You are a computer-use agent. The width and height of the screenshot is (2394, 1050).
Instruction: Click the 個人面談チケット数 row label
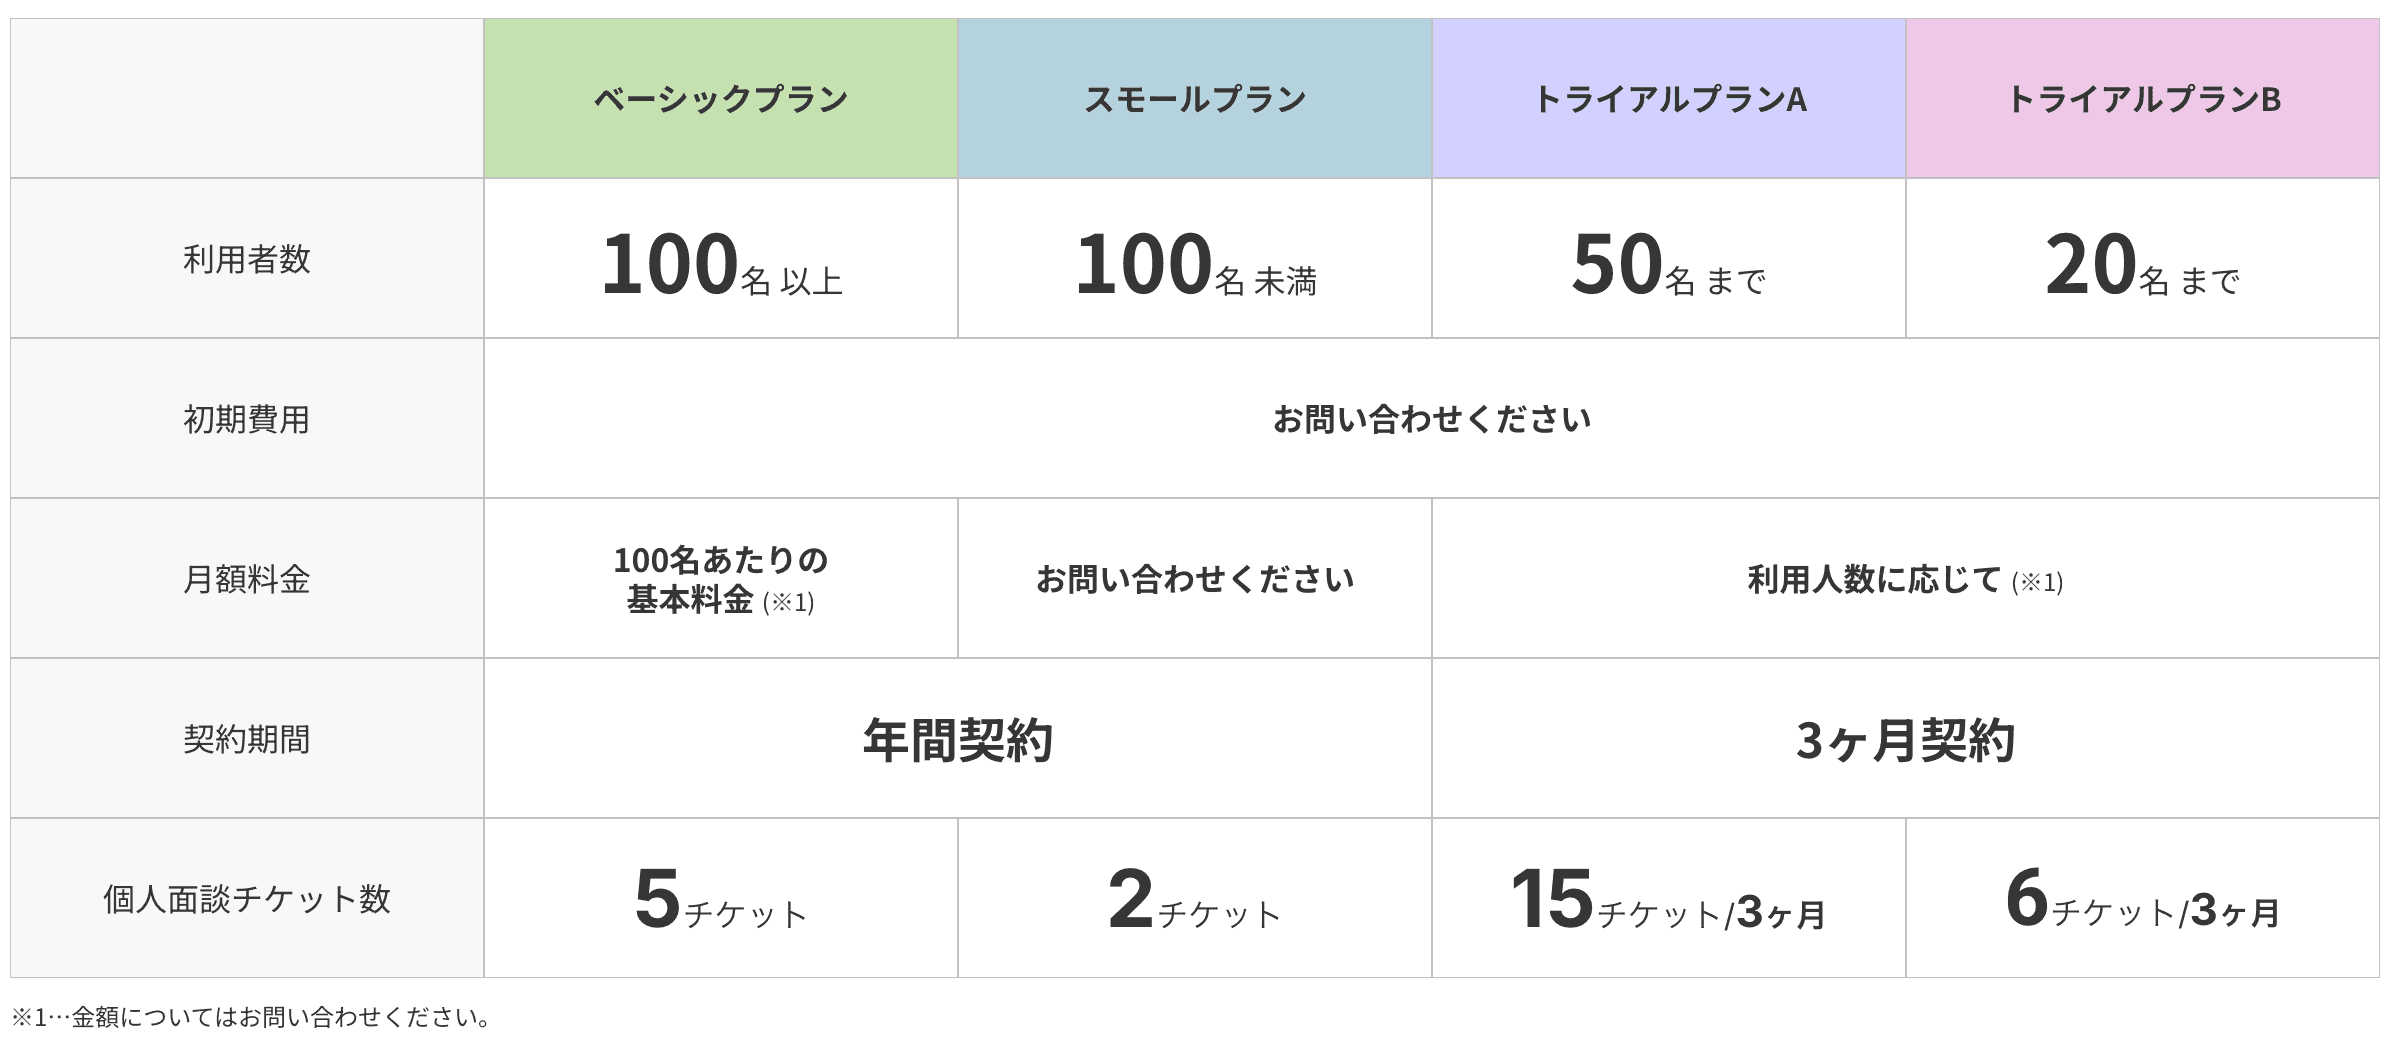[x=247, y=898]
